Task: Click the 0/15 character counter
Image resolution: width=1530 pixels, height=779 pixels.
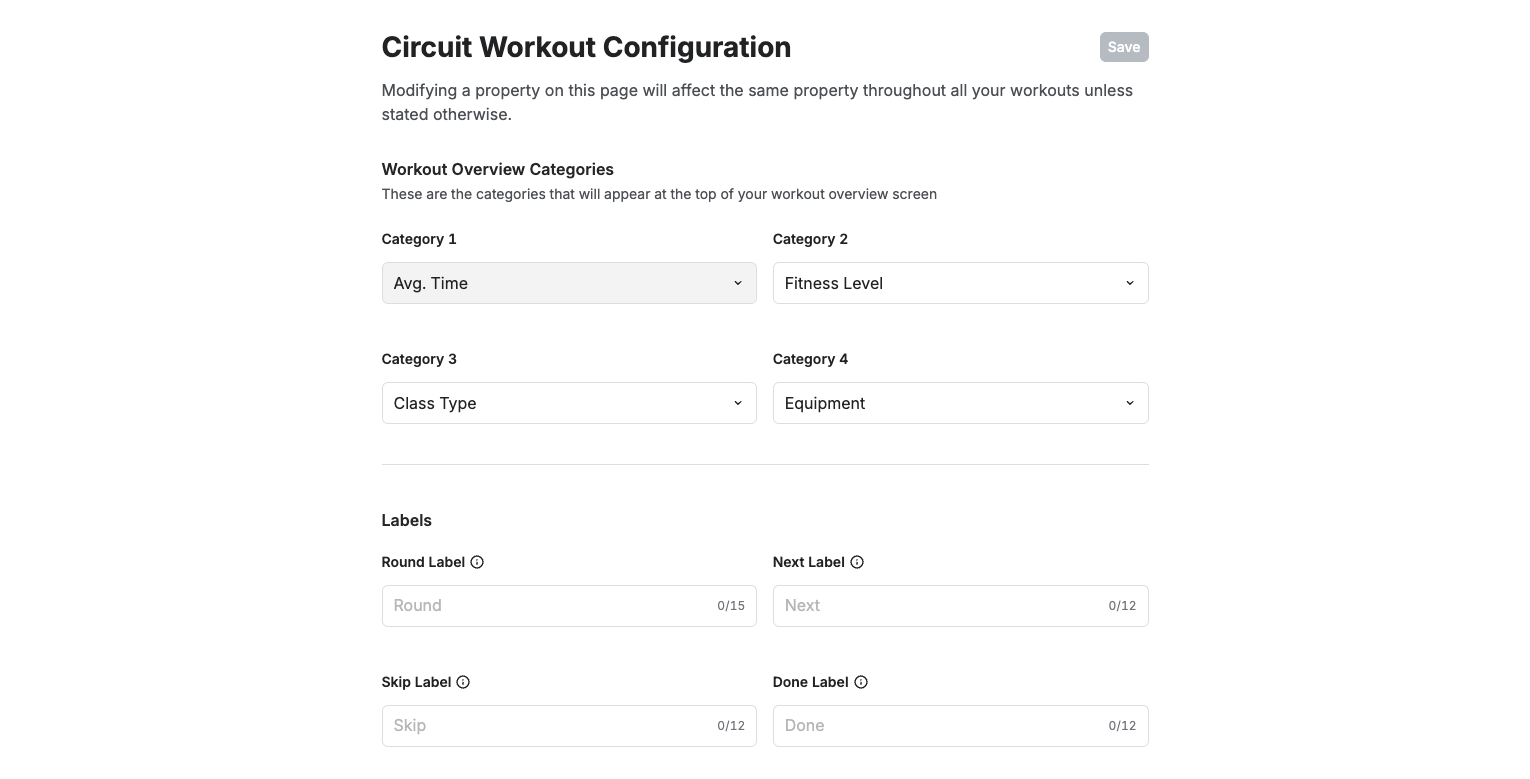Action: pos(731,606)
